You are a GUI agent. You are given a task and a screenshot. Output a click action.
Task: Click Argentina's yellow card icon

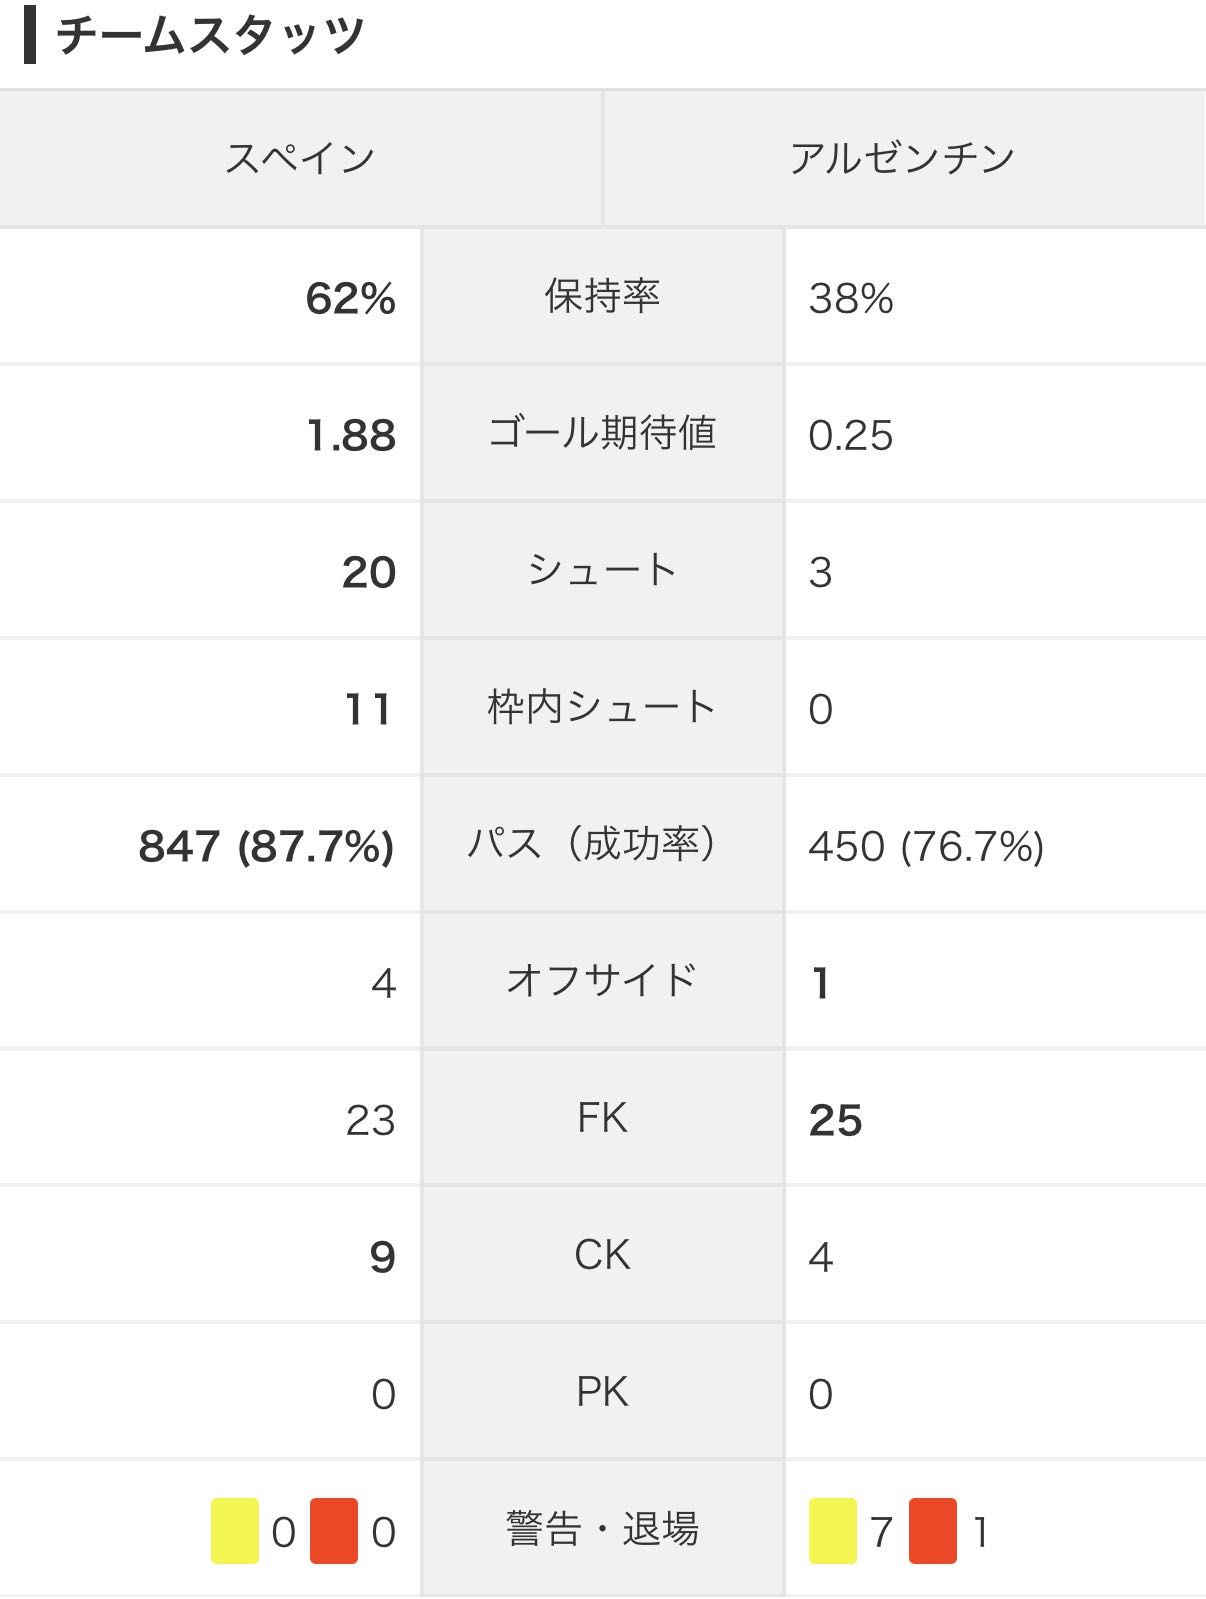(x=833, y=1530)
